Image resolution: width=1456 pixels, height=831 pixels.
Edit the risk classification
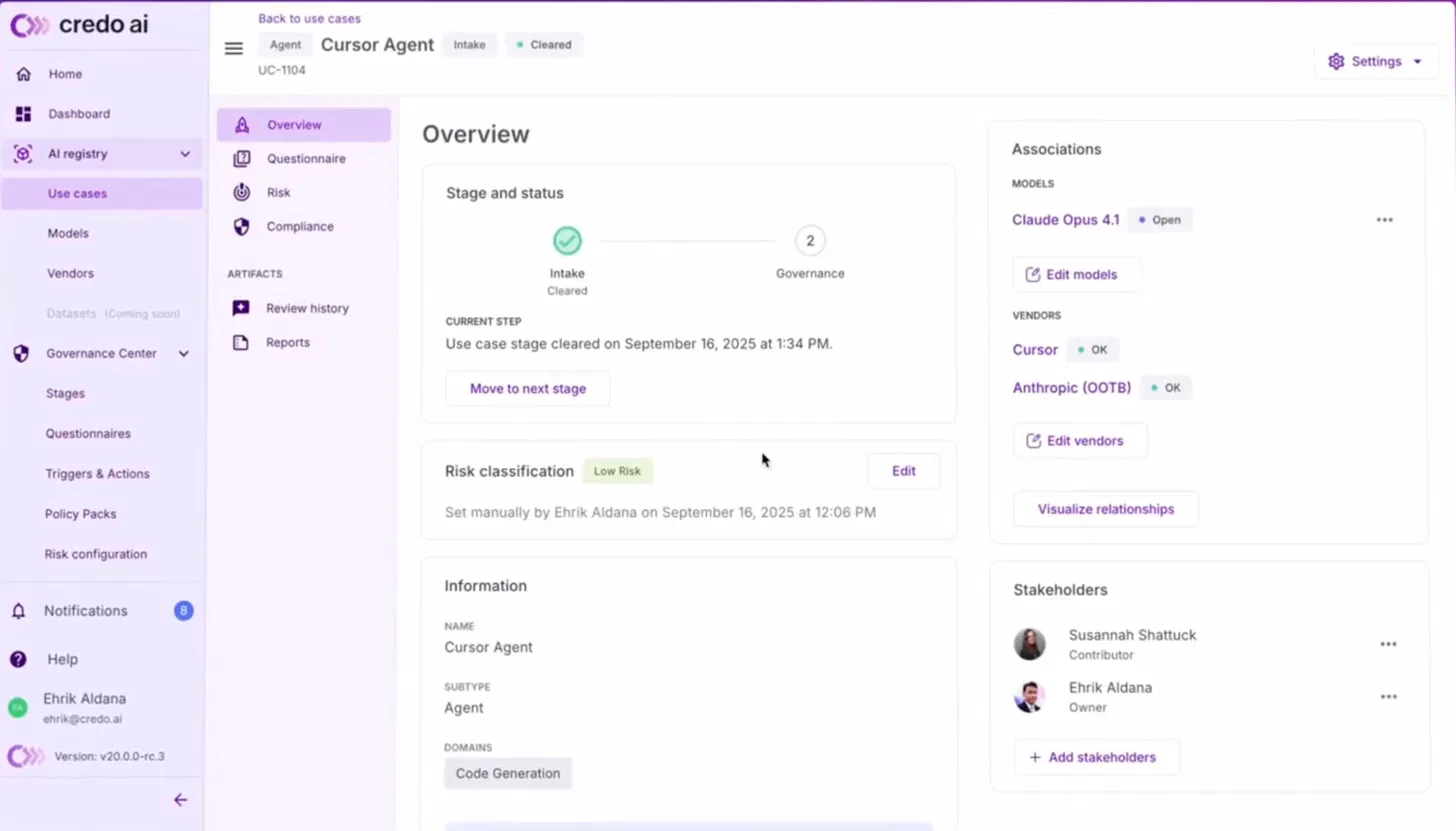pyautogui.click(x=903, y=471)
